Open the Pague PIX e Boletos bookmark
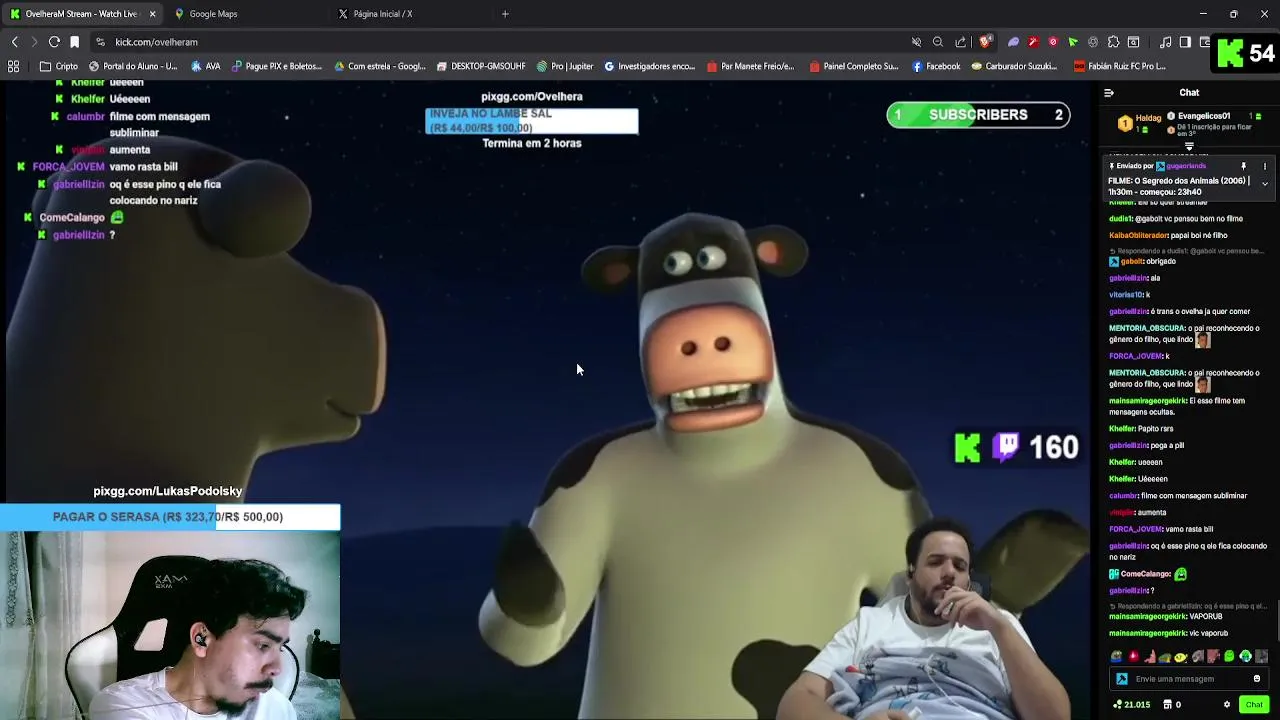 (x=276, y=66)
